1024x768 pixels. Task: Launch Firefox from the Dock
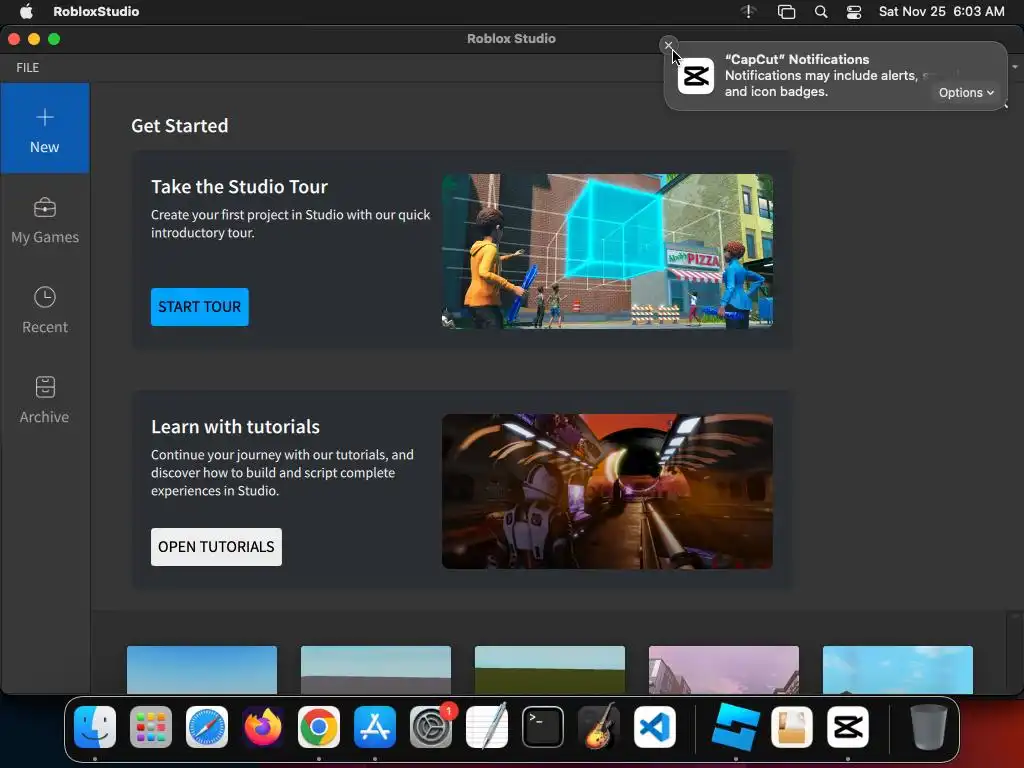click(x=263, y=727)
